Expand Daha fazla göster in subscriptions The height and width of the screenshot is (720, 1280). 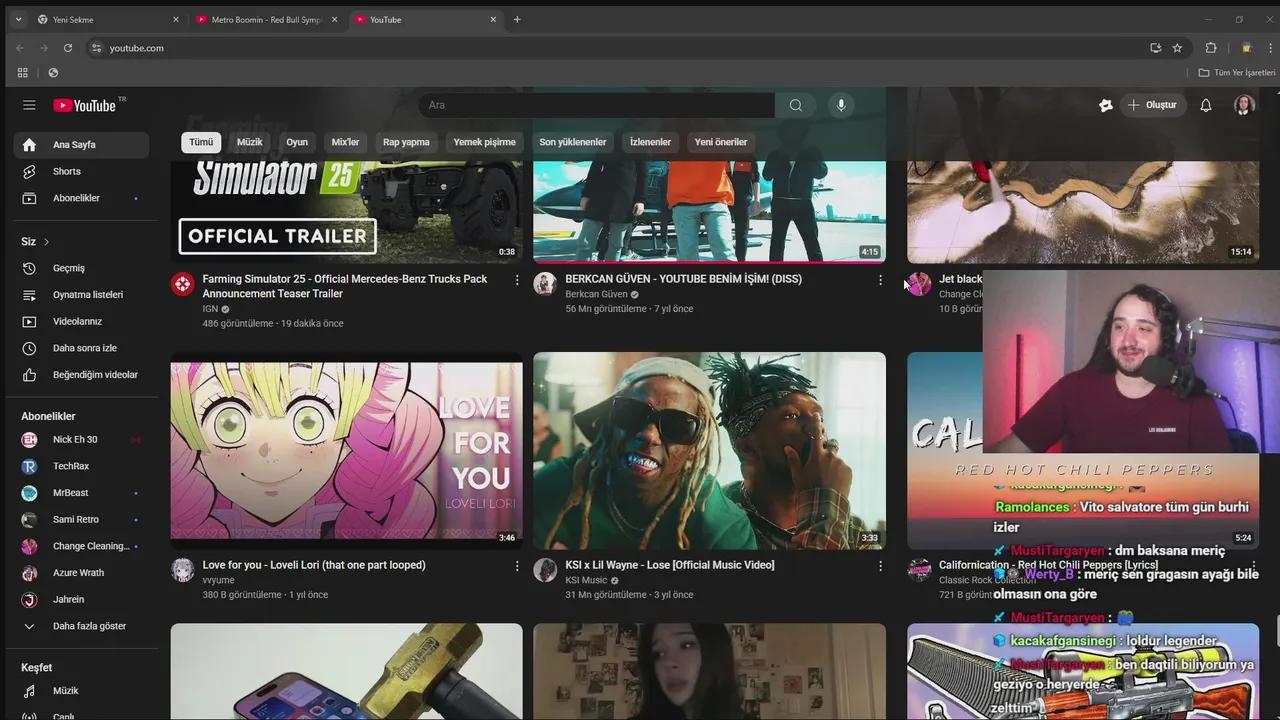pyautogui.click(x=81, y=626)
